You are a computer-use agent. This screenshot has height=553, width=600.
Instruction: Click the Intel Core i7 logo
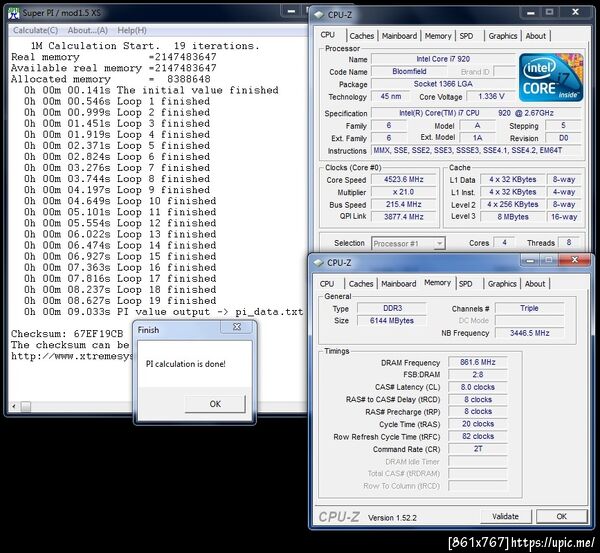[x=551, y=78]
